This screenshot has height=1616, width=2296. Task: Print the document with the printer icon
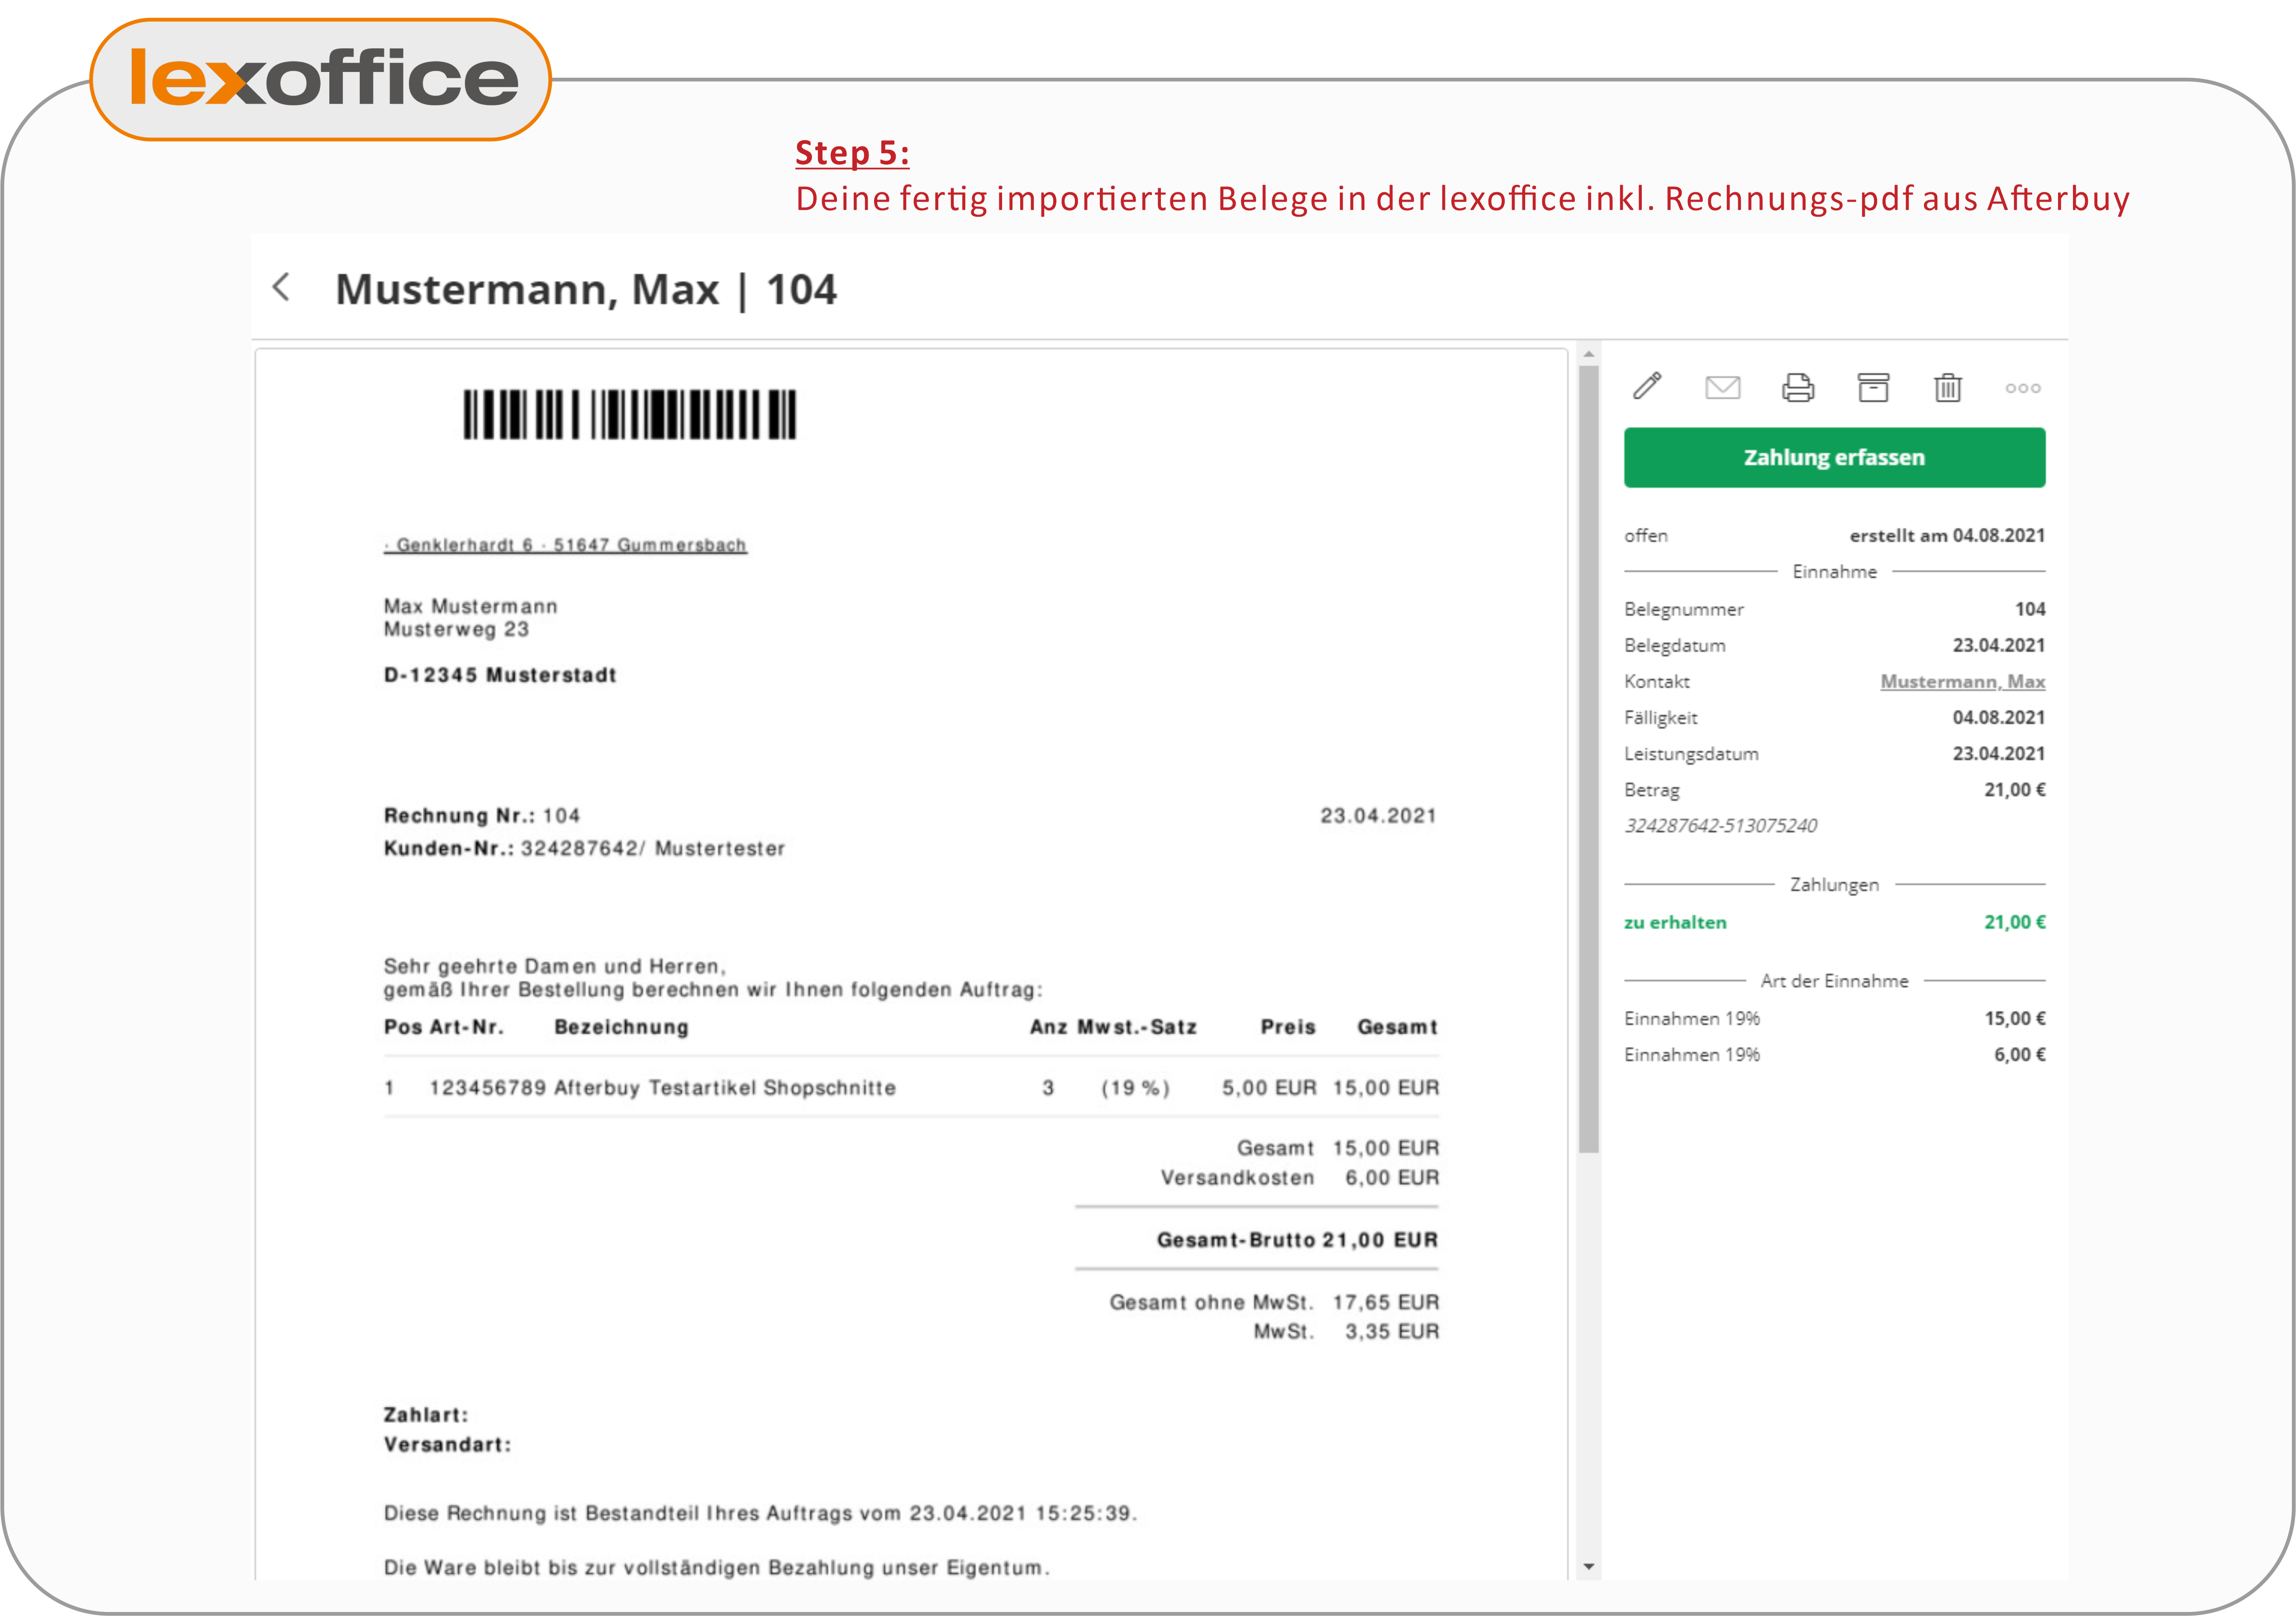tap(1797, 387)
